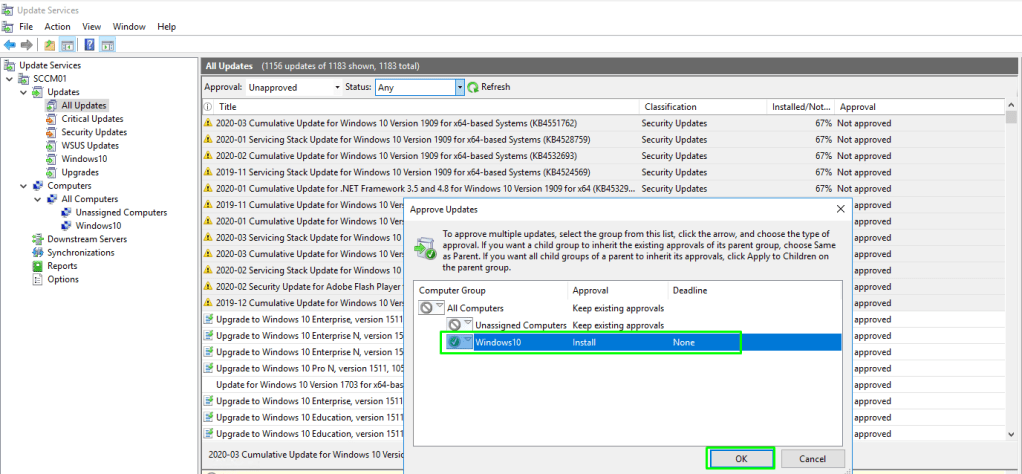Open the Status filter dropdown
This screenshot has height=474, width=1022.
tap(460, 88)
